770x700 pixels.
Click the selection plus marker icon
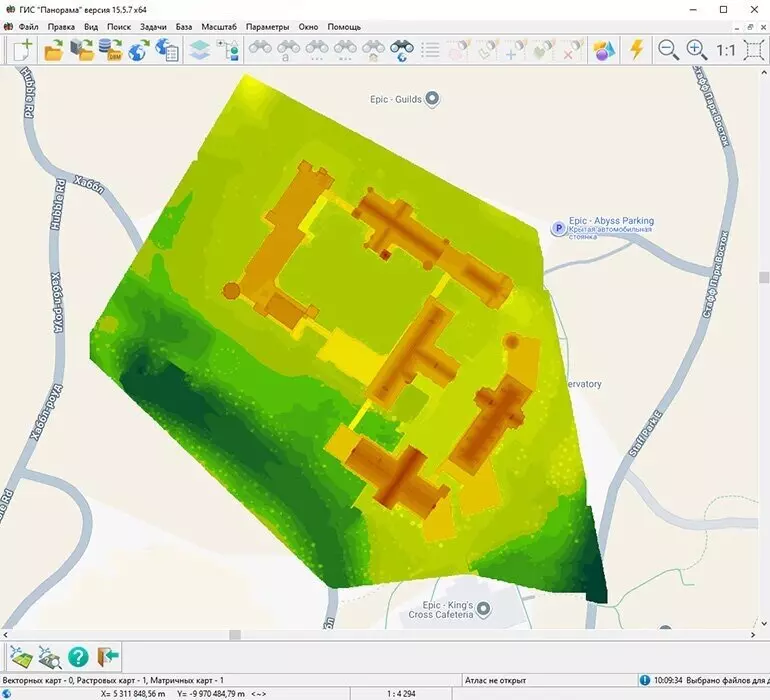click(515, 50)
